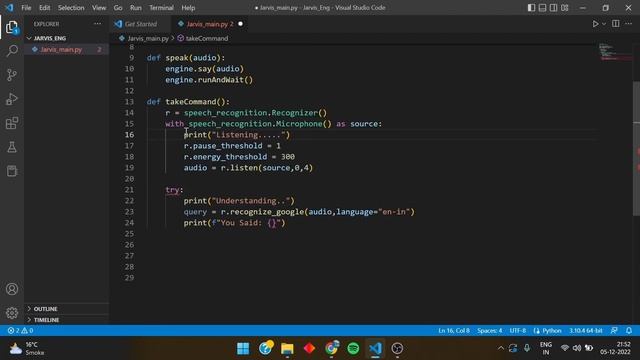Screen dimensions: 640x360
Task: Open the File menu
Action: [x=26, y=8]
